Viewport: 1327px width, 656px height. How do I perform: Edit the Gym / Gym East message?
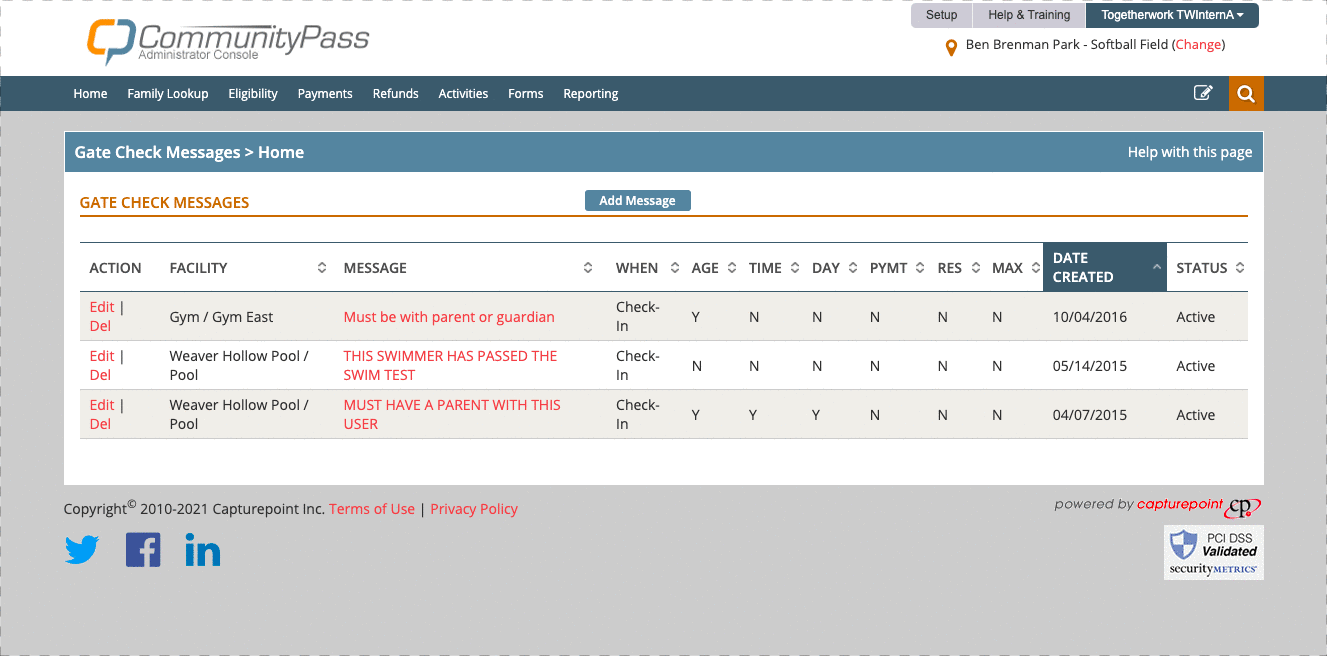102,307
